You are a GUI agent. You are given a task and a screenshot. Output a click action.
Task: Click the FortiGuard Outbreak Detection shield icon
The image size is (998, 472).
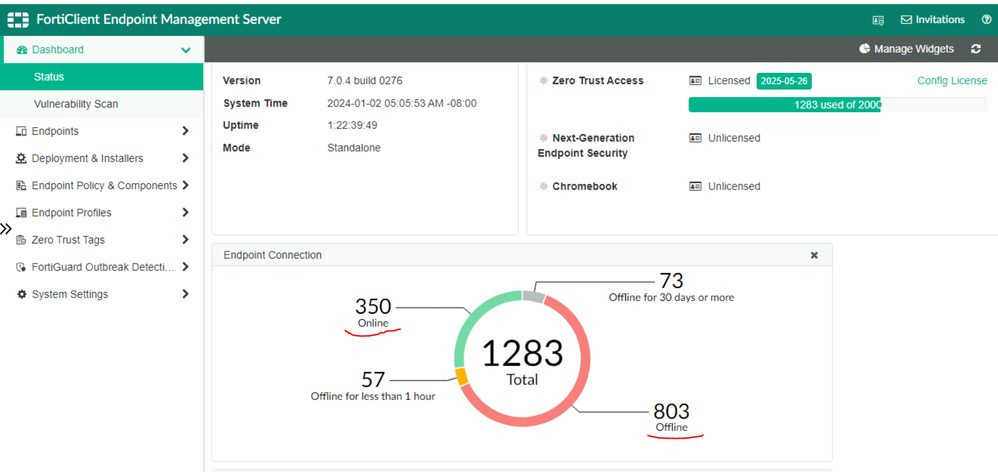pyautogui.click(x=21, y=267)
